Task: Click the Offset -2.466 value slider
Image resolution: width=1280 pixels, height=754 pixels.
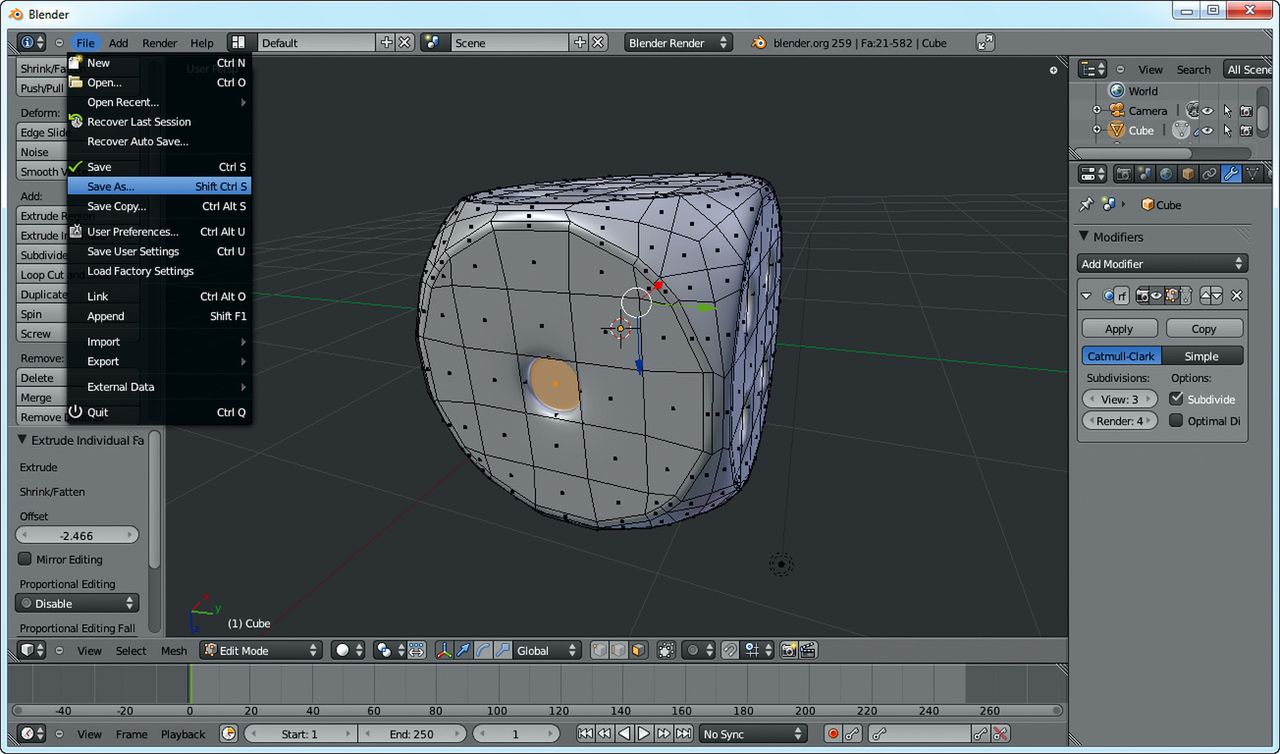Action: click(x=77, y=536)
